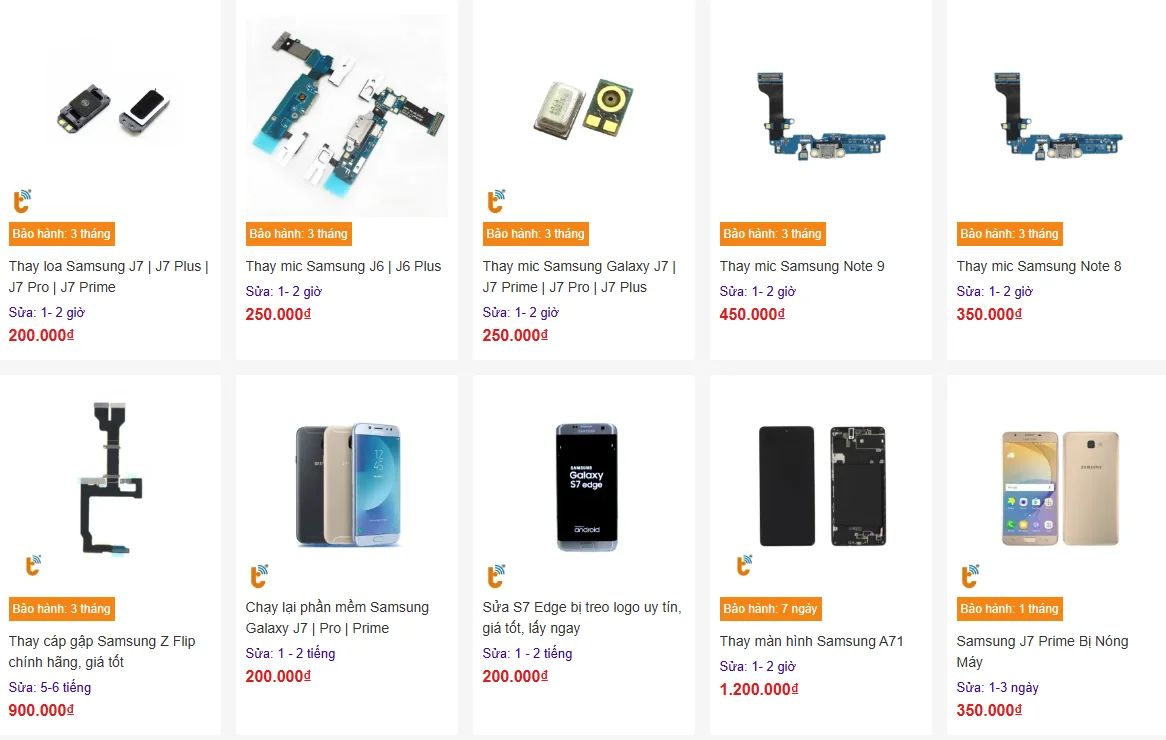1166x740 pixels.
Task: Open Samsung Note 9 mic product image
Action: tap(820, 116)
